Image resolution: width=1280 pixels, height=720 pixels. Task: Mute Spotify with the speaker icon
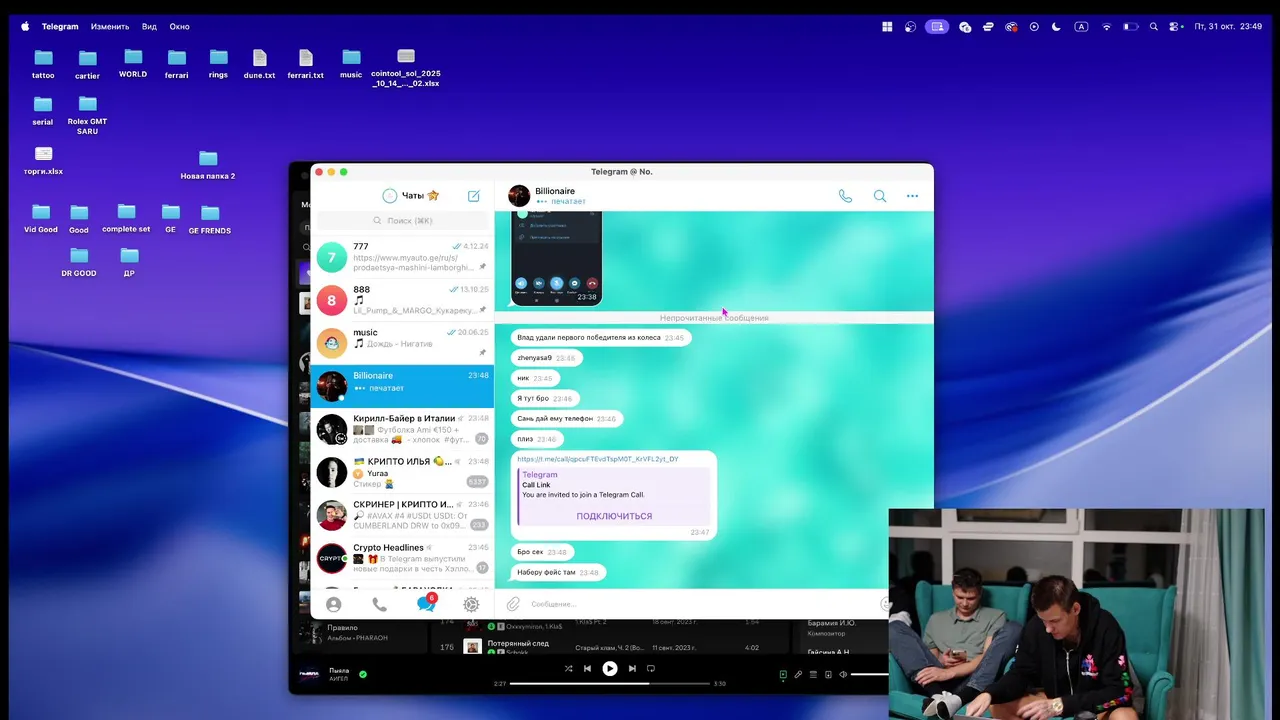click(x=843, y=674)
